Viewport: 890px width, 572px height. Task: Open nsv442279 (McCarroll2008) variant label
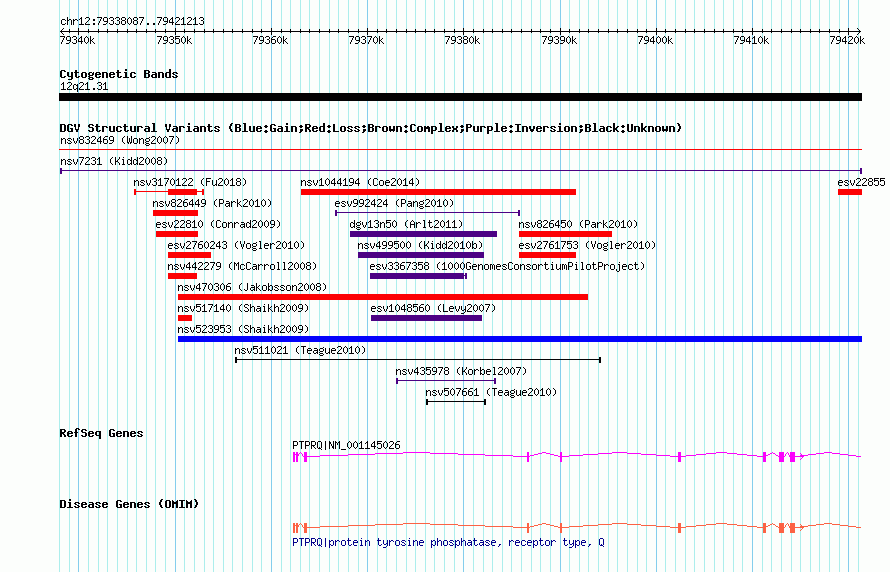coord(242,266)
